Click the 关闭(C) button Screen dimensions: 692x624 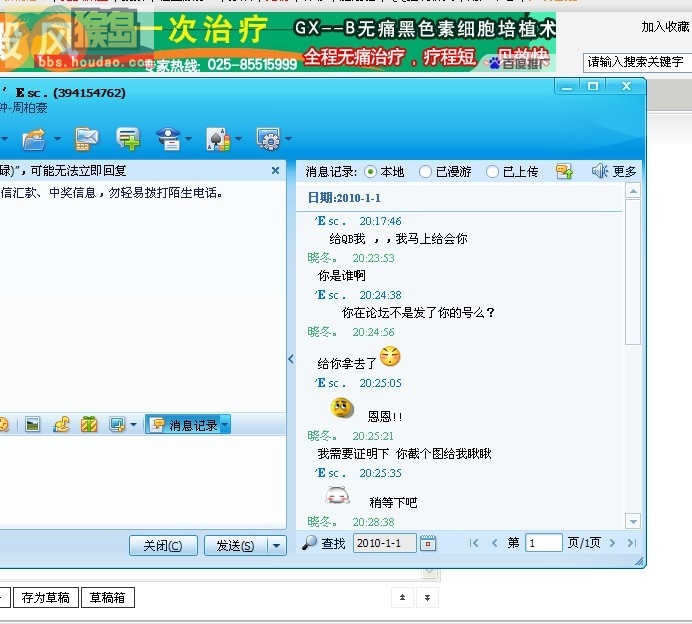[x=163, y=546]
